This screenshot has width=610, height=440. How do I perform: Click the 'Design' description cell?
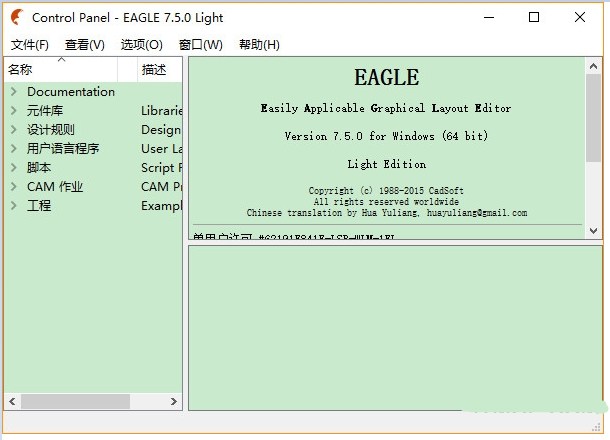161,130
